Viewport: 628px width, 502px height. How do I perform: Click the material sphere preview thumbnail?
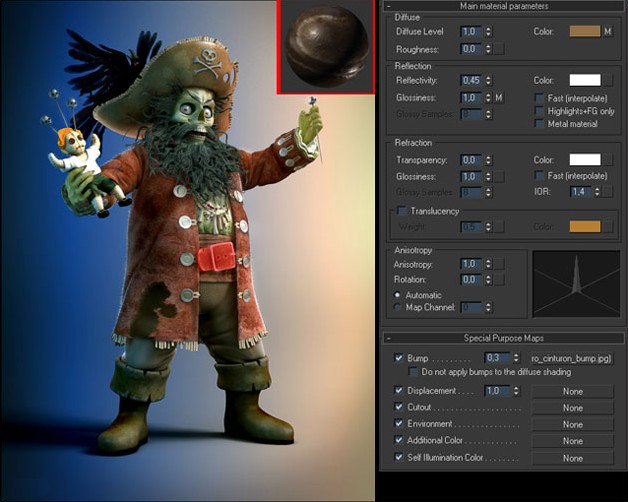(x=324, y=47)
